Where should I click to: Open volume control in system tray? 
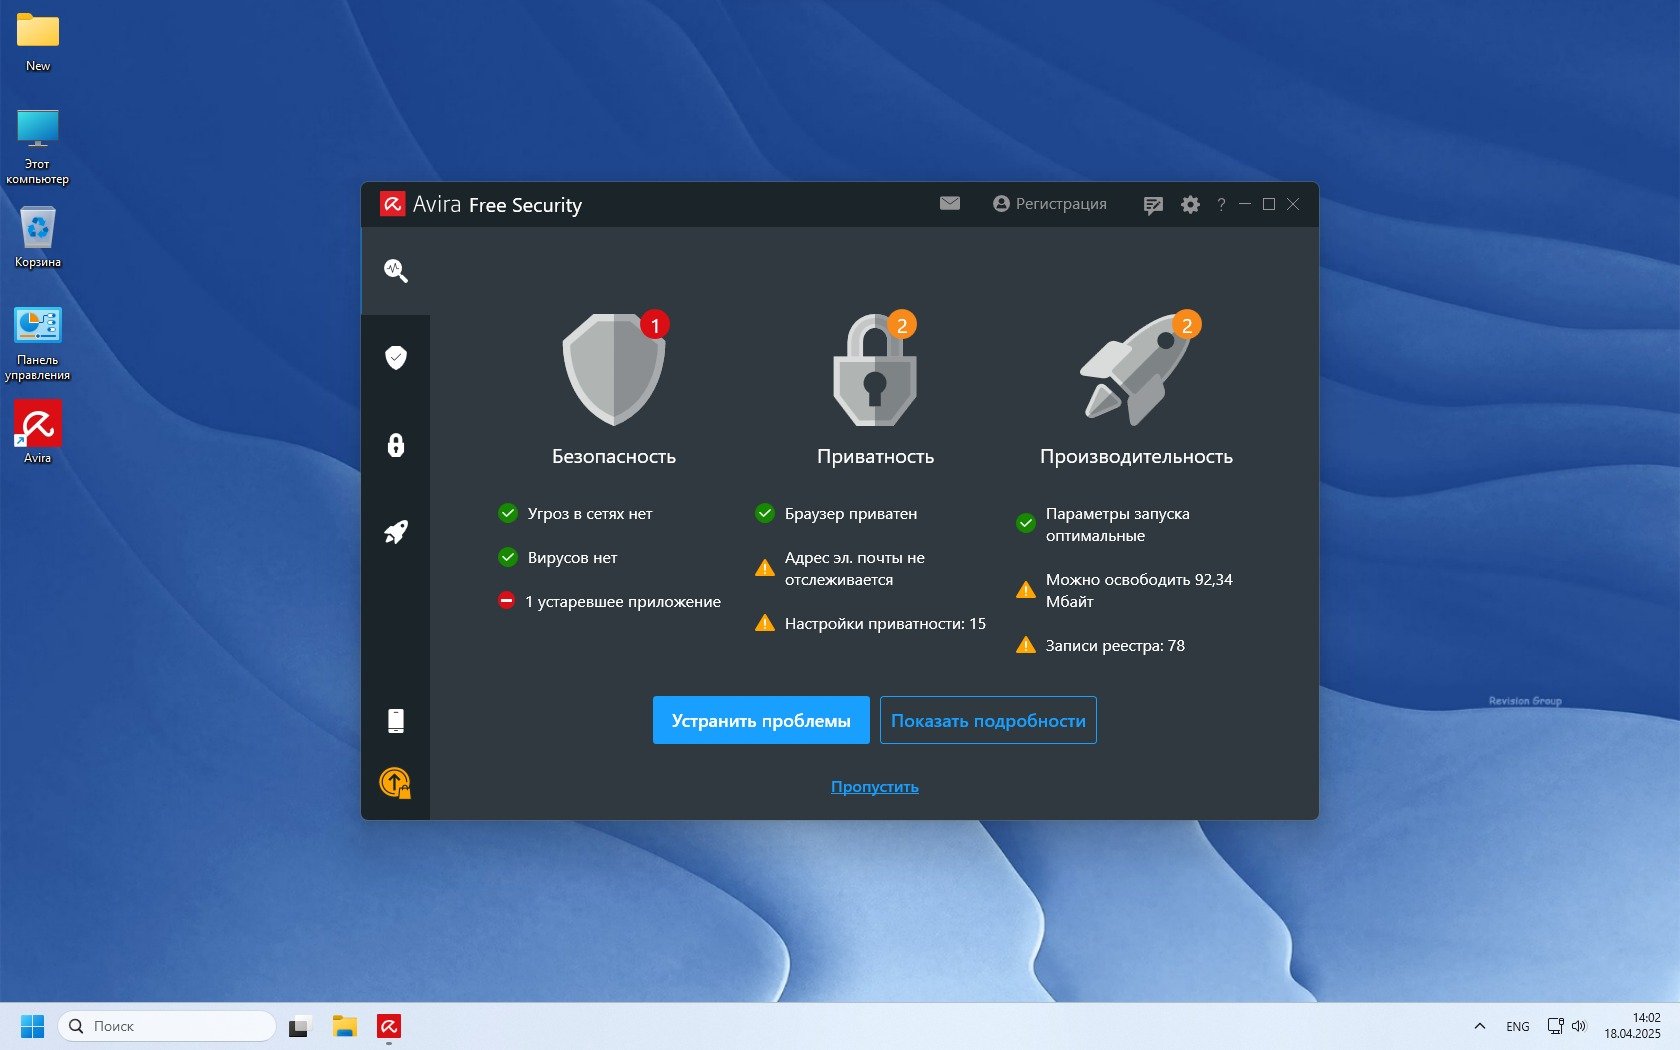point(1579,1026)
